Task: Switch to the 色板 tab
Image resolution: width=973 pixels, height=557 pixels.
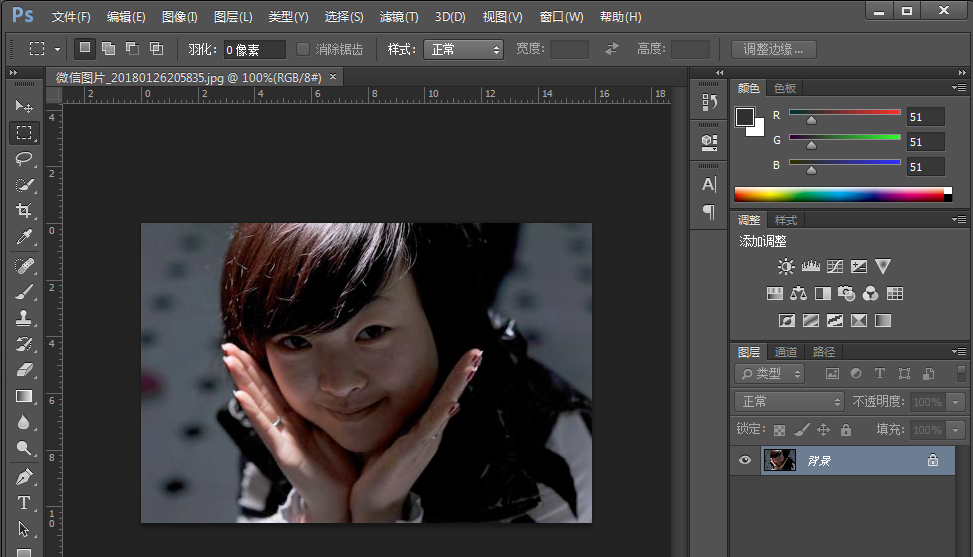Action: 785,88
